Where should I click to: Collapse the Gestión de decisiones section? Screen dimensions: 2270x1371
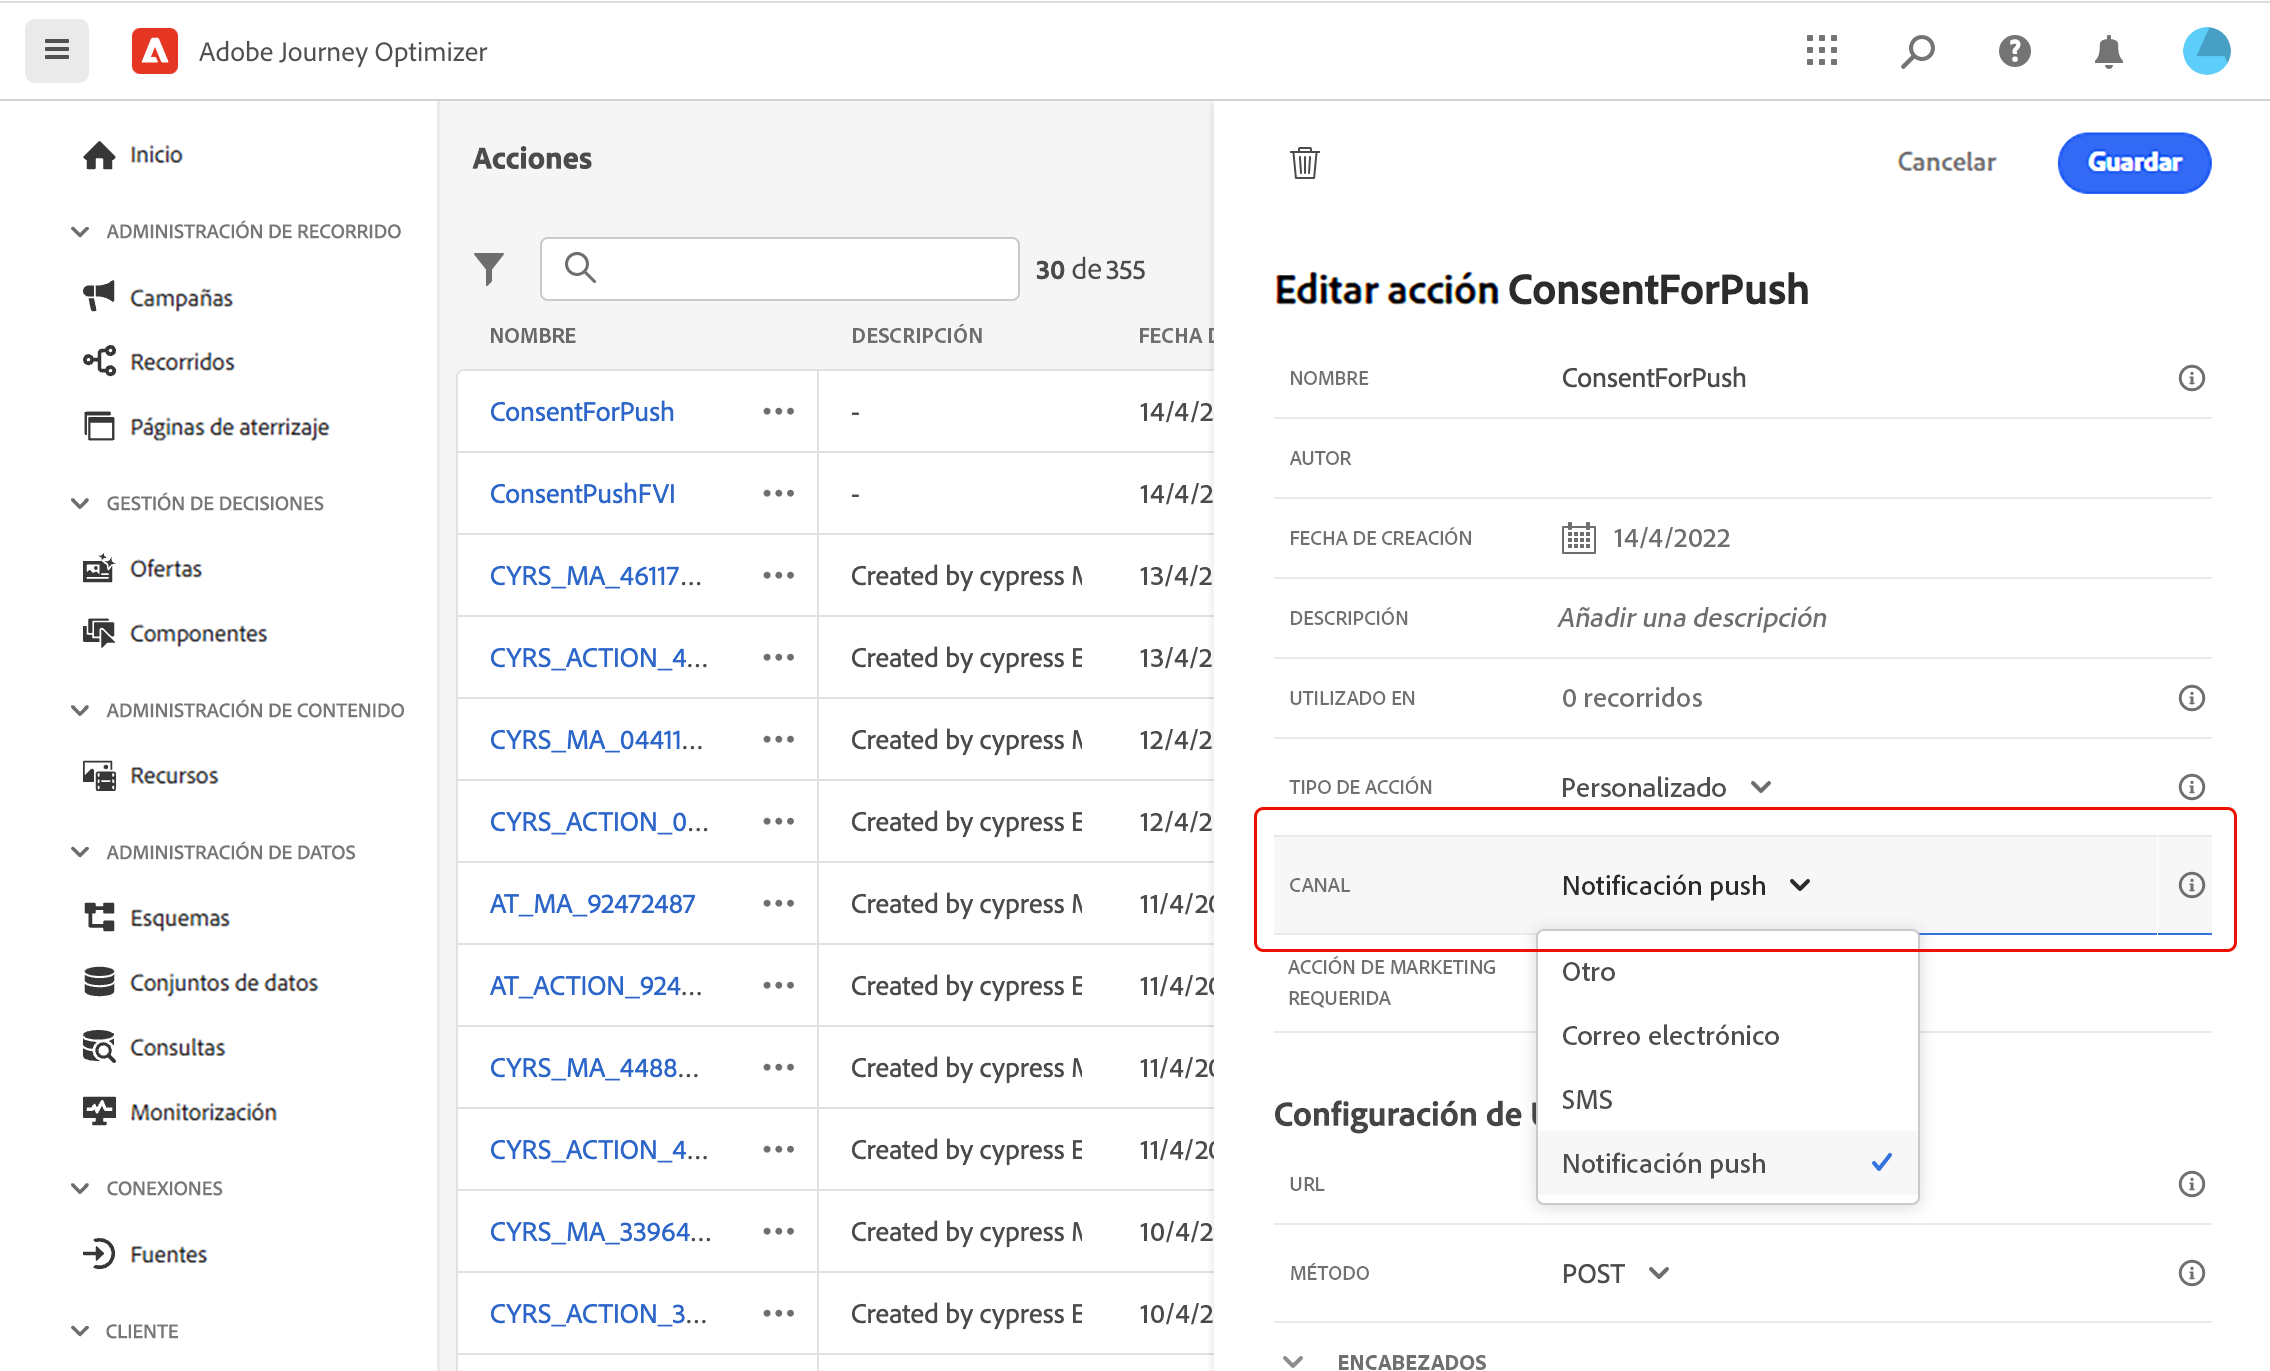pos(80,503)
